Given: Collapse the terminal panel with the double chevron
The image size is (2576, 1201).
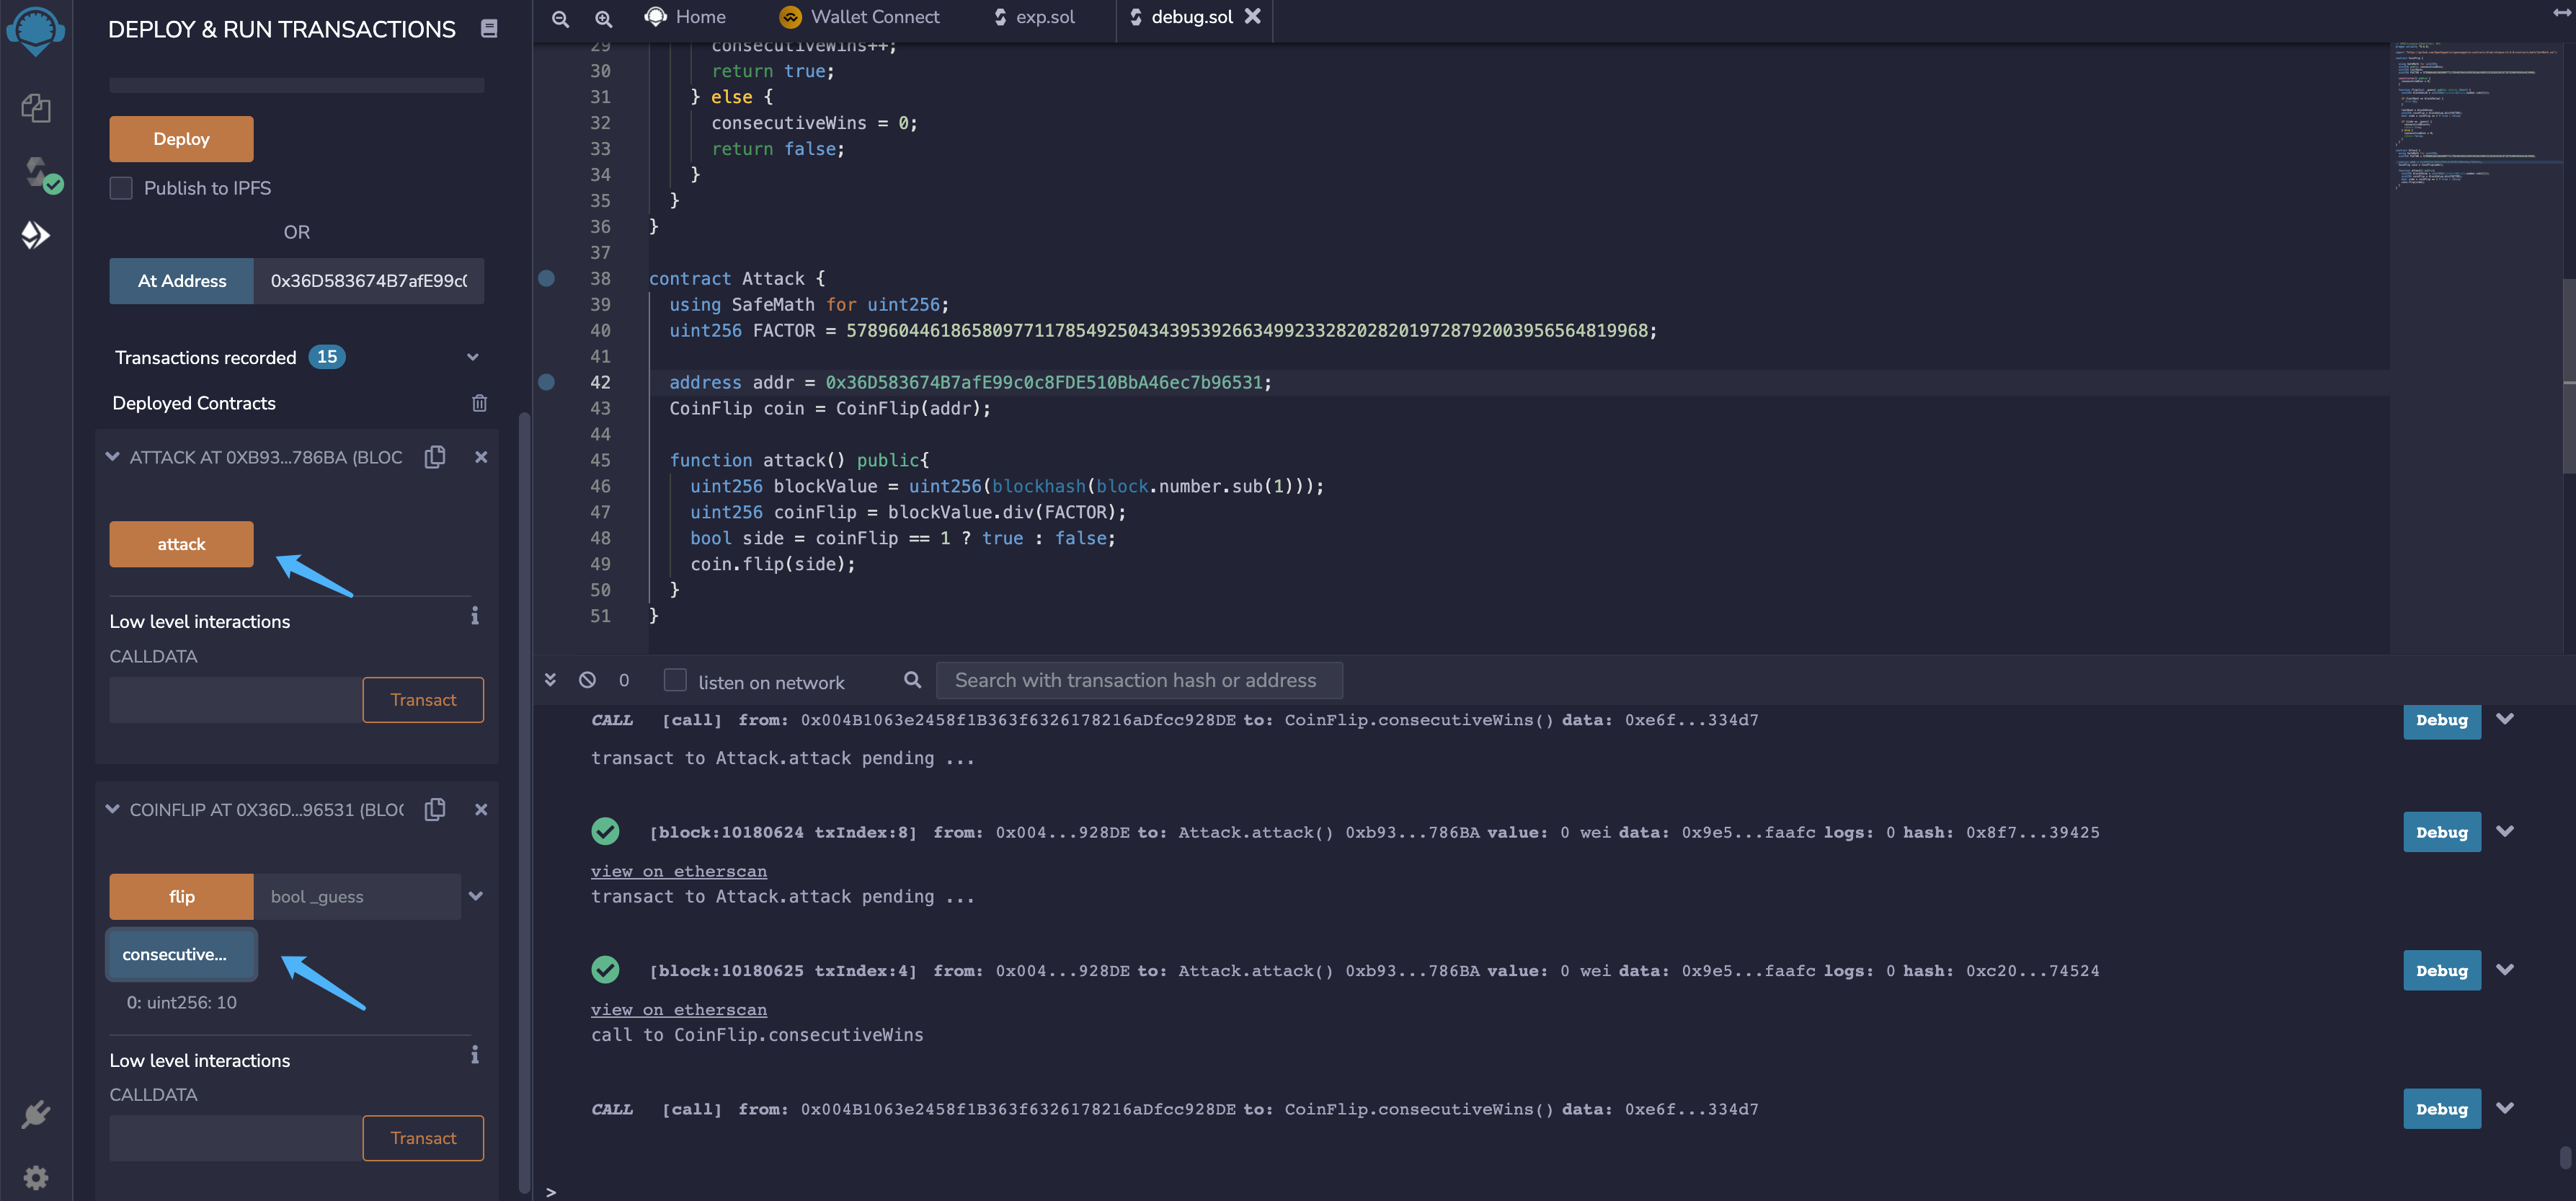Looking at the screenshot, I should 550,680.
